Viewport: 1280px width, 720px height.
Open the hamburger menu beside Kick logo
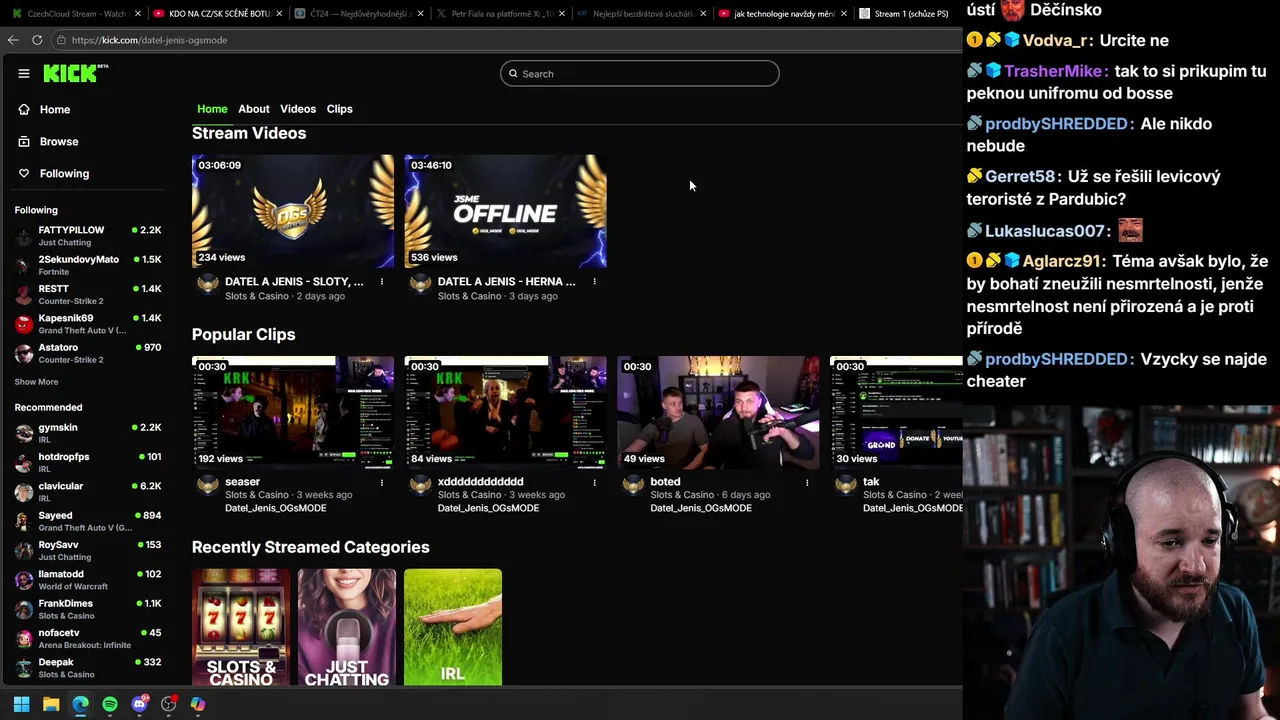(x=24, y=73)
